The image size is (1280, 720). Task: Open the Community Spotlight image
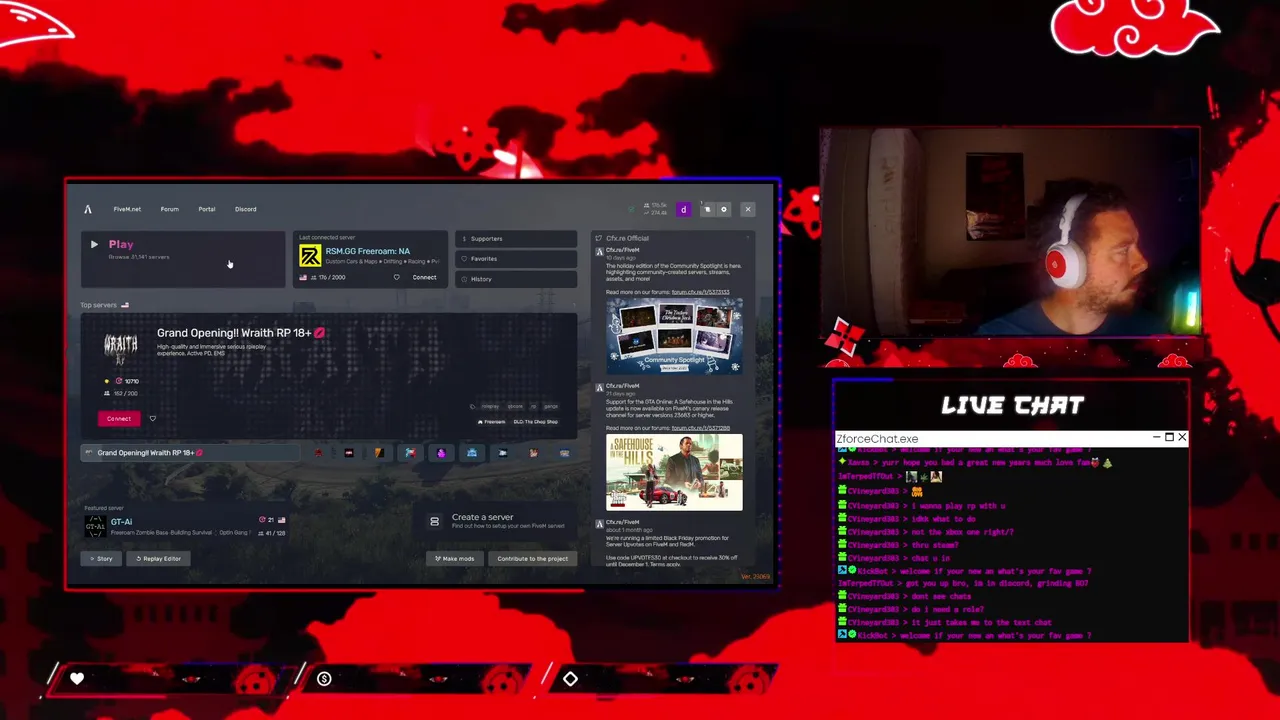pos(674,337)
